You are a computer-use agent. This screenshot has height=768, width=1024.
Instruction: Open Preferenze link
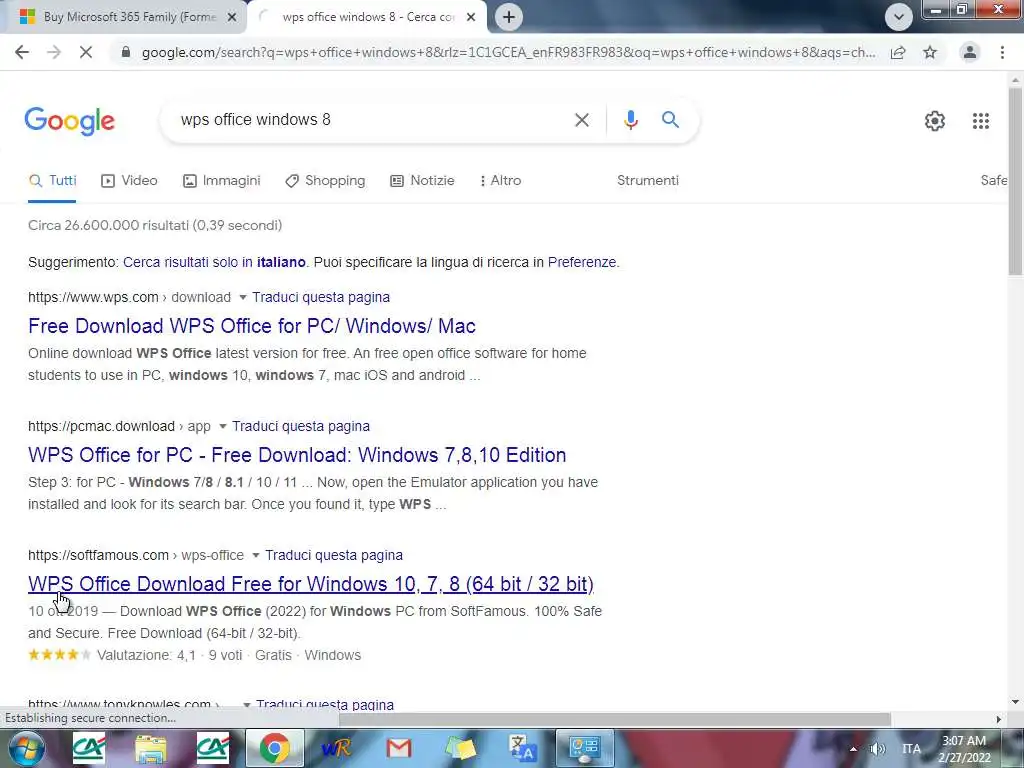point(582,263)
